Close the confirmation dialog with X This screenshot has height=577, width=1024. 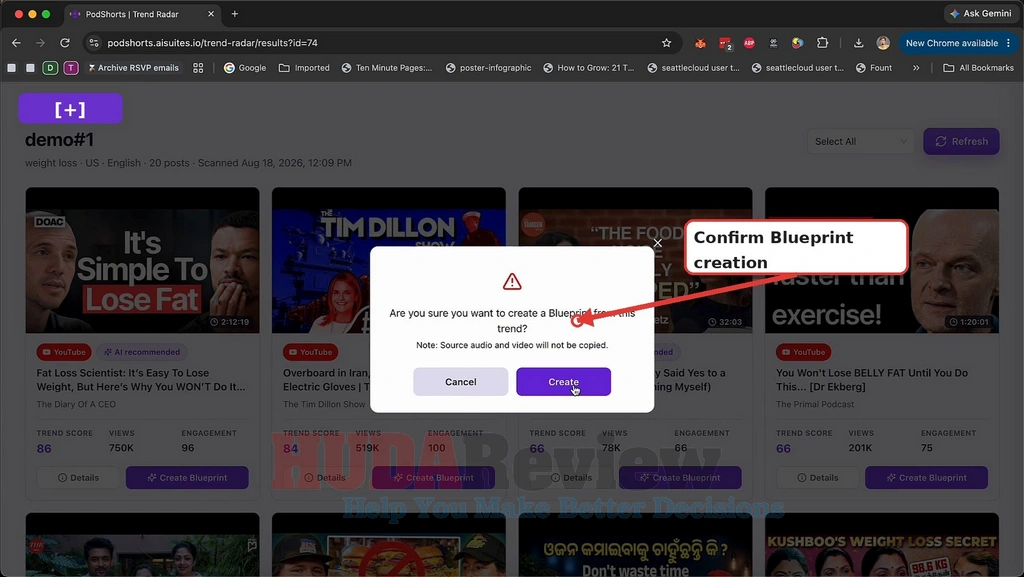[658, 243]
